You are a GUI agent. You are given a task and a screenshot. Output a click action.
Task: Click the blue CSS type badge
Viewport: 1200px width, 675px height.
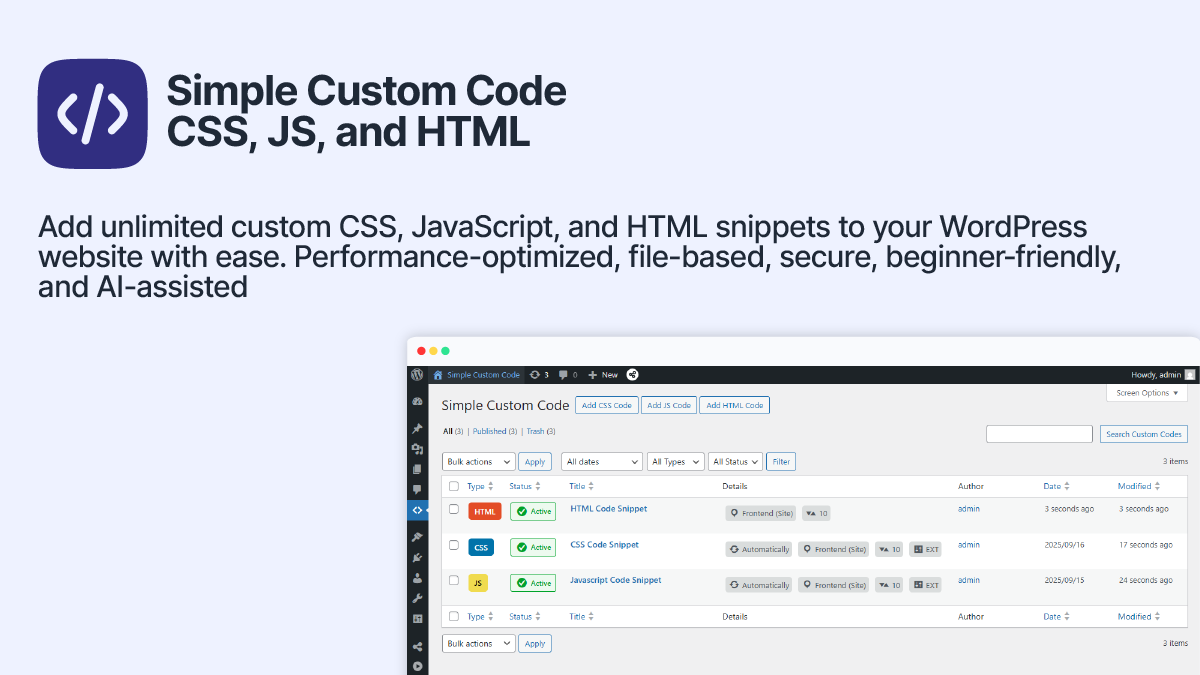click(x=481, y=548)
